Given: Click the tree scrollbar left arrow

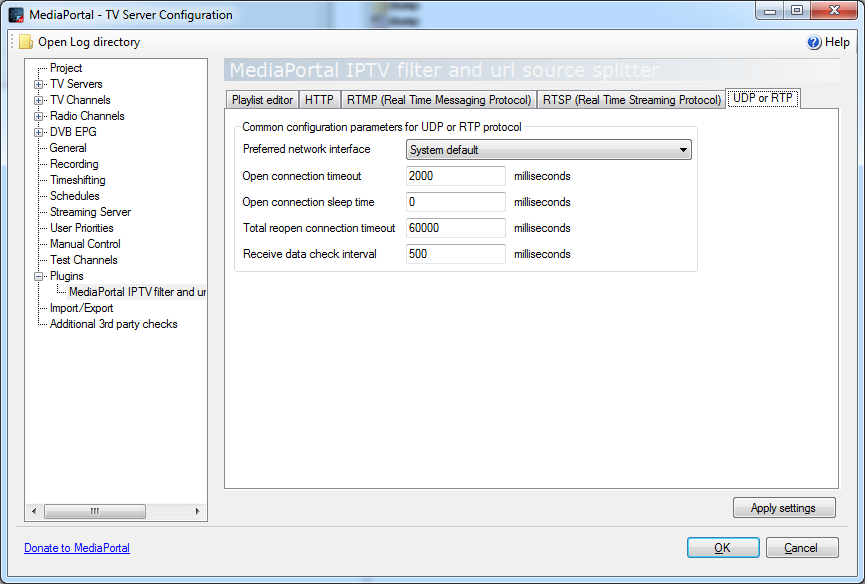Looking at the screenshot, I should pyautogui.click(x=34, y=511).
